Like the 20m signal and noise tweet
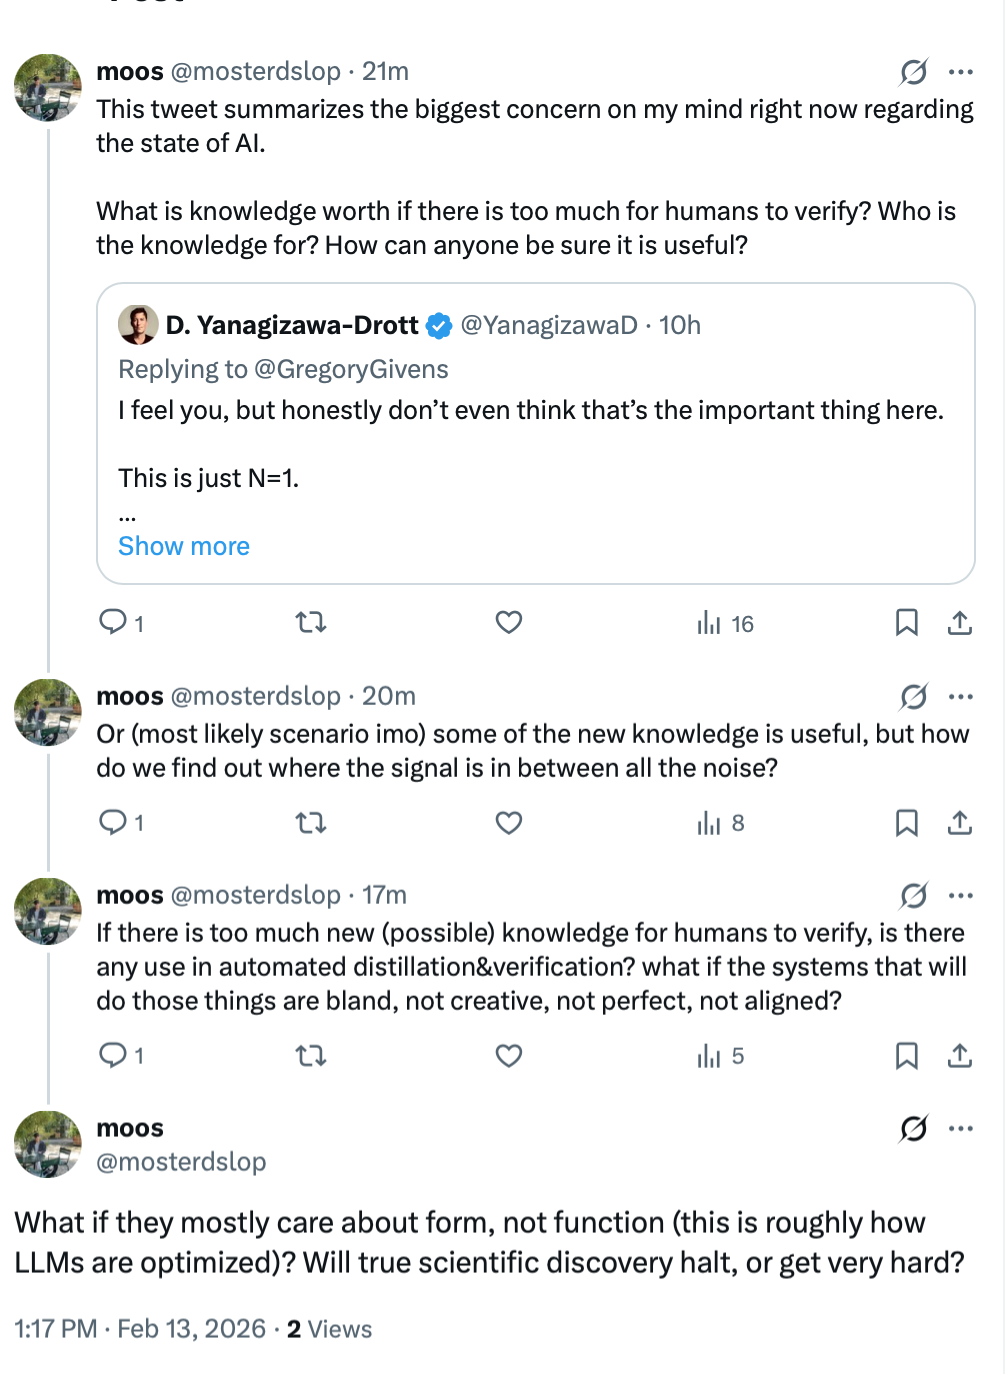The image size is (1006, 1374). click(x=509, y=823)
